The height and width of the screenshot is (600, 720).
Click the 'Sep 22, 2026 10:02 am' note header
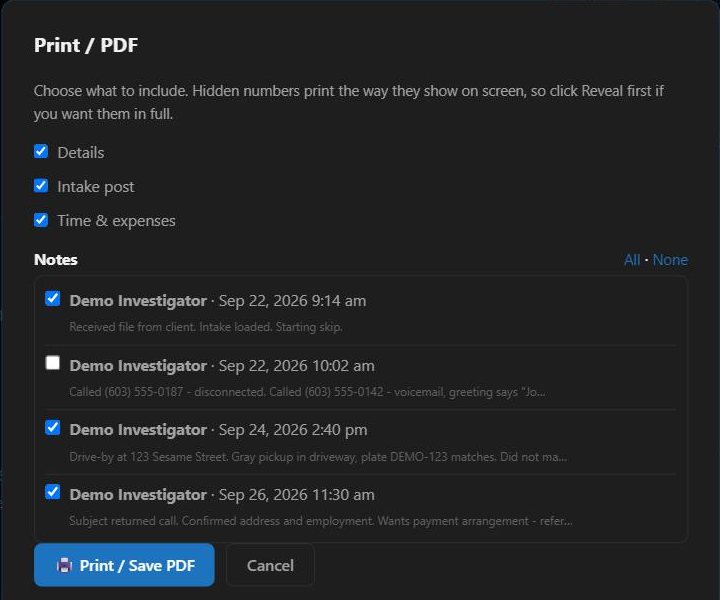(x=222, y=366)
